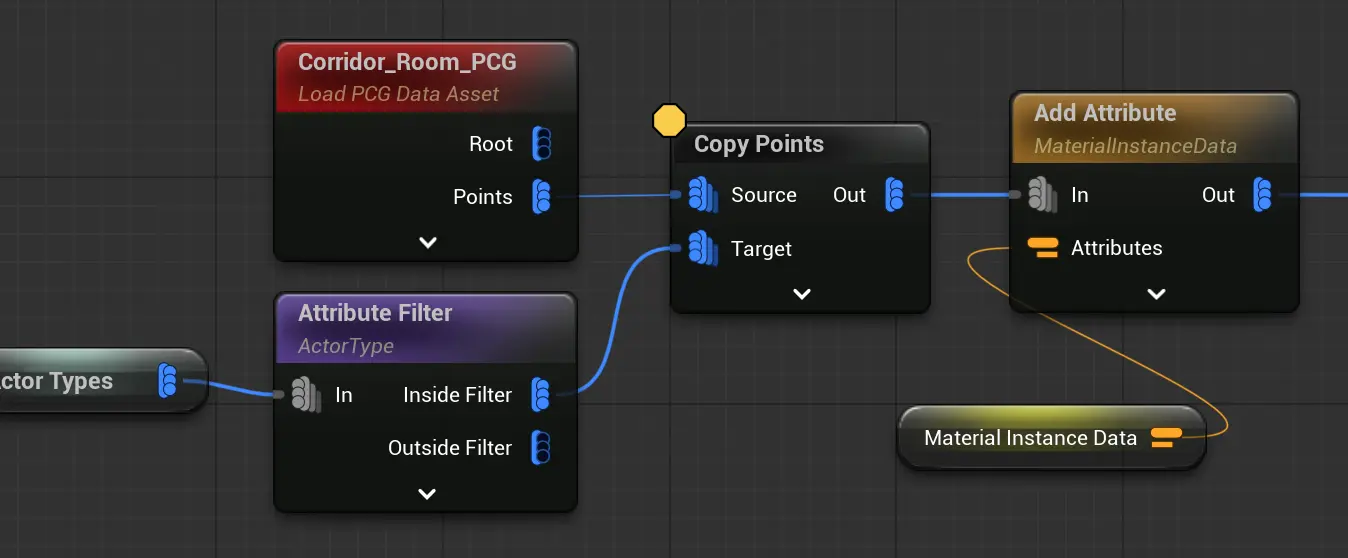
Task: Click the Out pin of Copy Points
Action: tap(895, 195)
